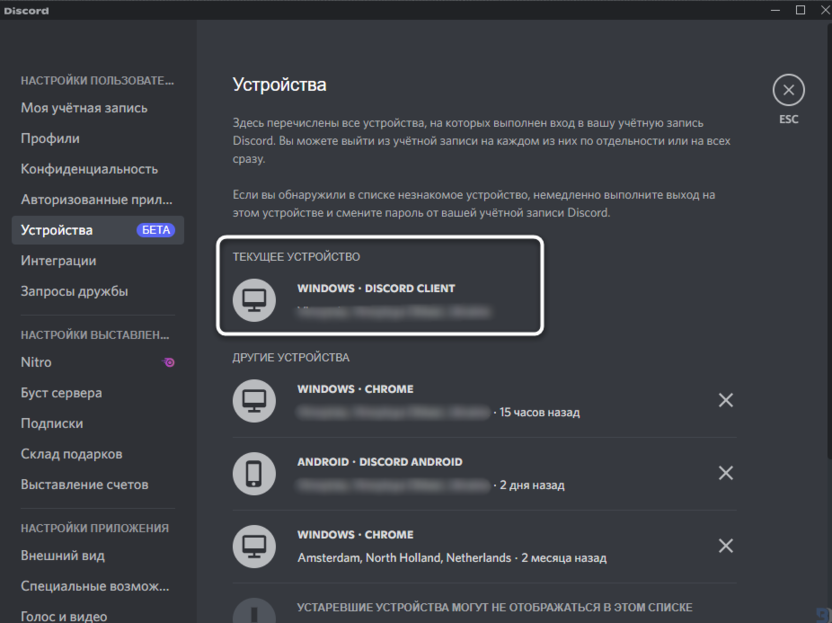Log out the Android Discord Android device

coord(726,473)
